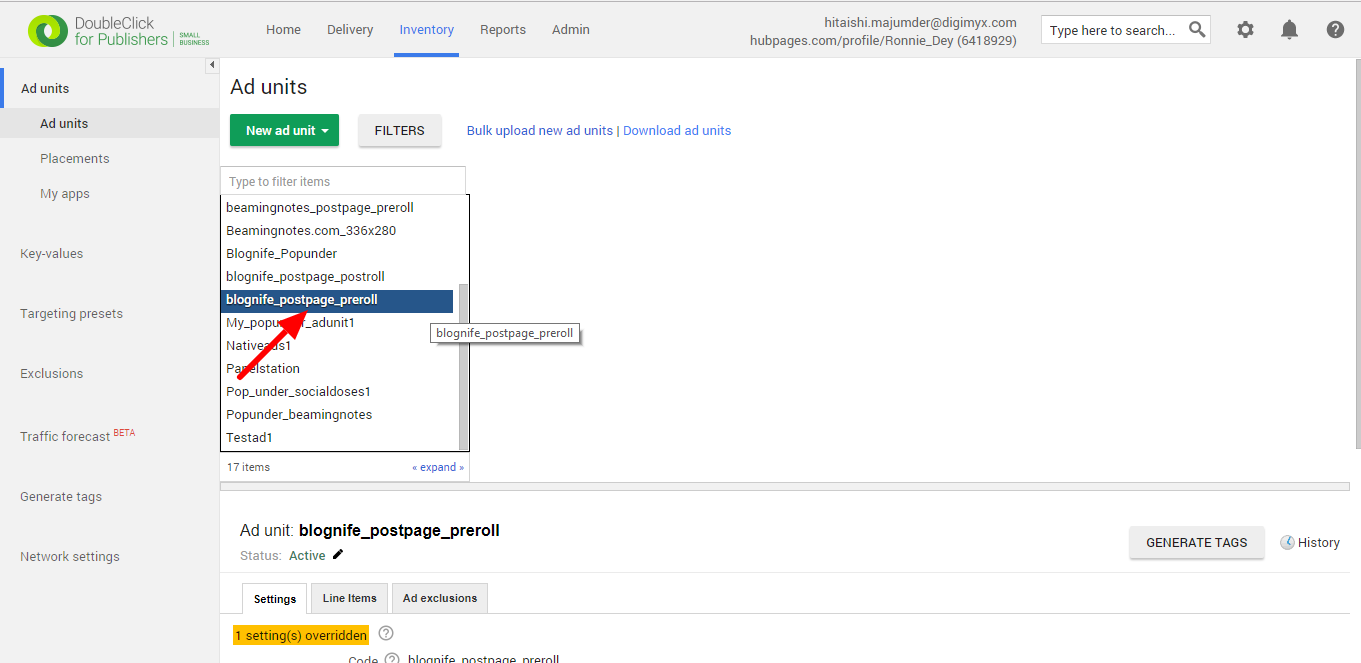Edit the ad unit Status with the pencil
The width and height of the screenshot is (1361, 663).
(337, 554)
